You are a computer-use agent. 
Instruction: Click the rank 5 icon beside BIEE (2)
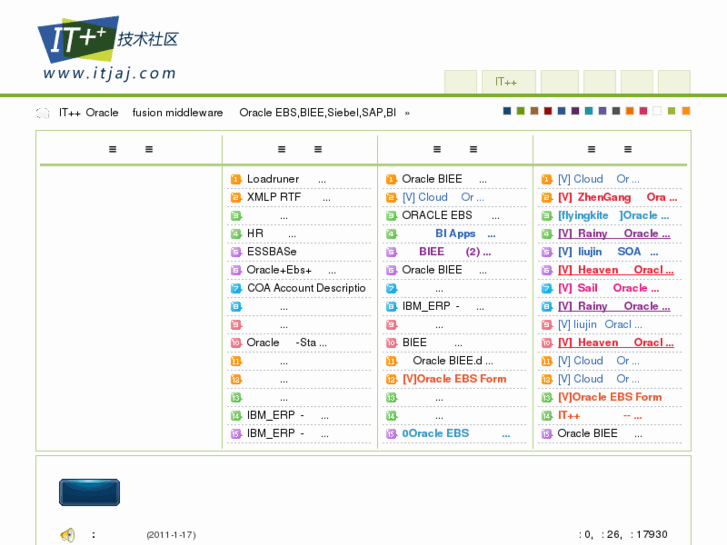392,252
